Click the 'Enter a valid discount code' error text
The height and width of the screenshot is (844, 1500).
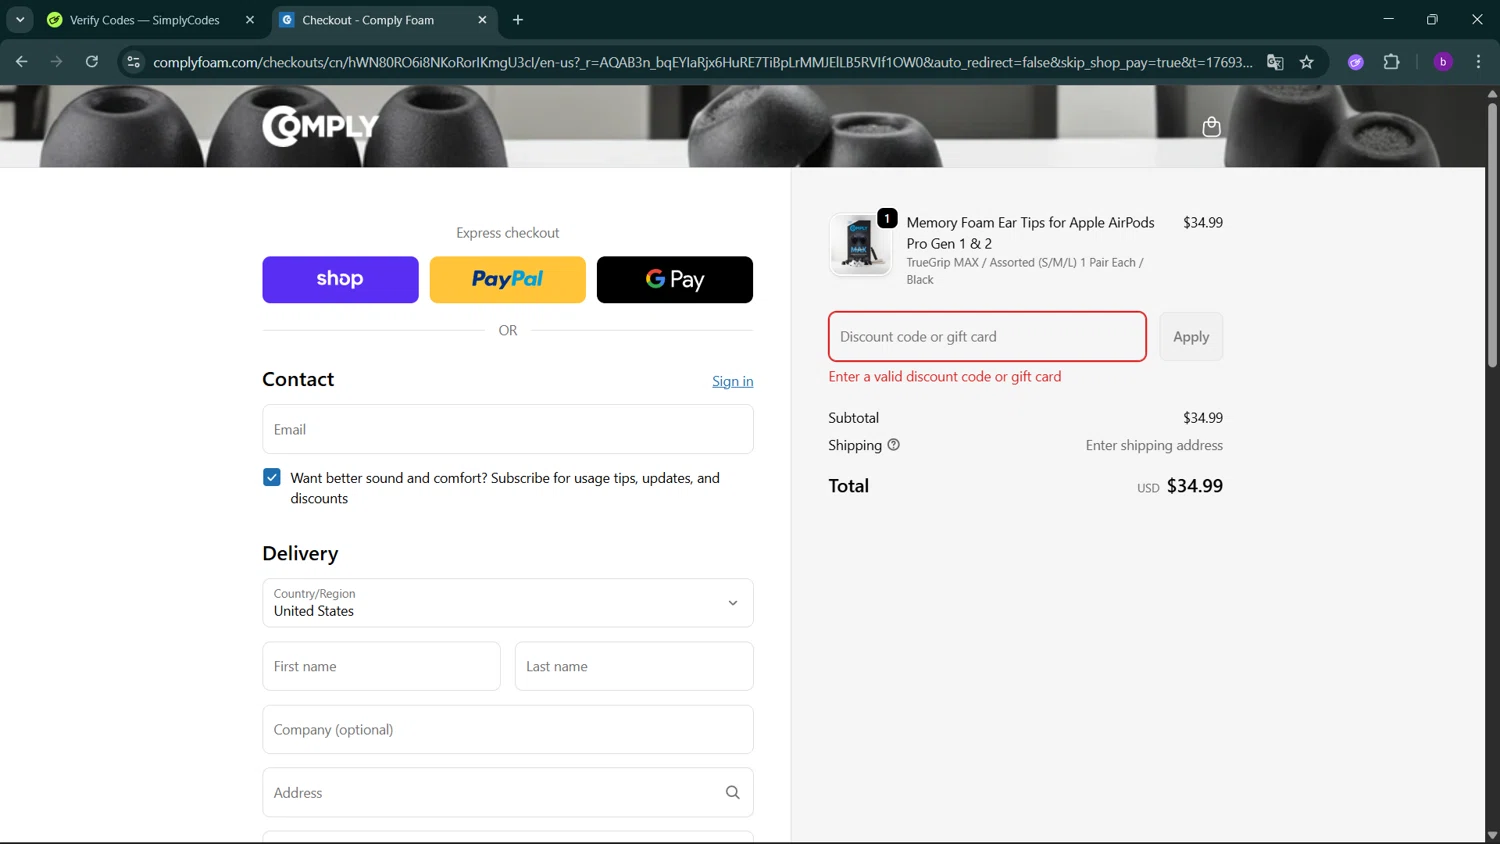click(944, 376)
